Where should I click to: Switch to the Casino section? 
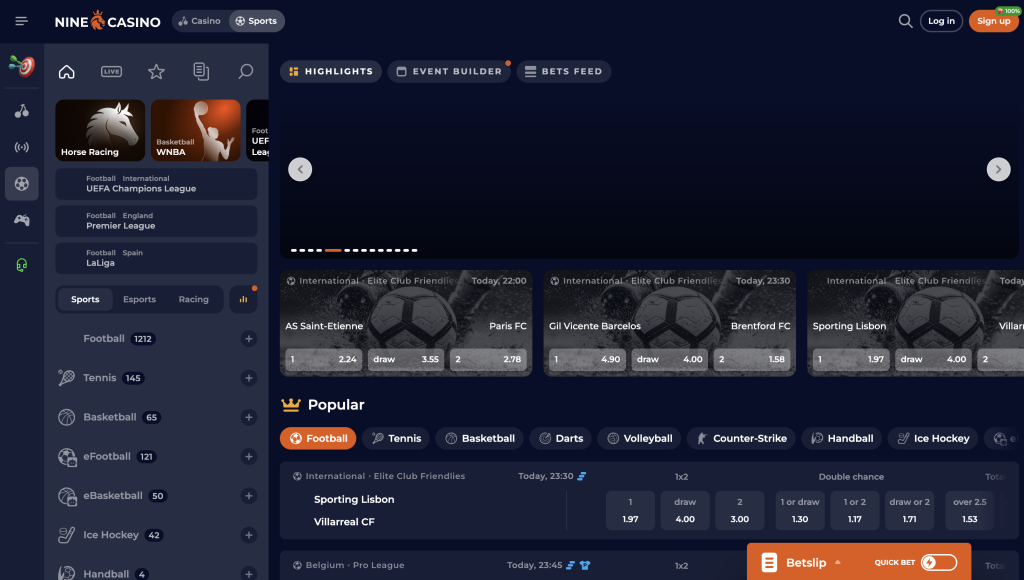pyautogui.click(x=200, y=21)
